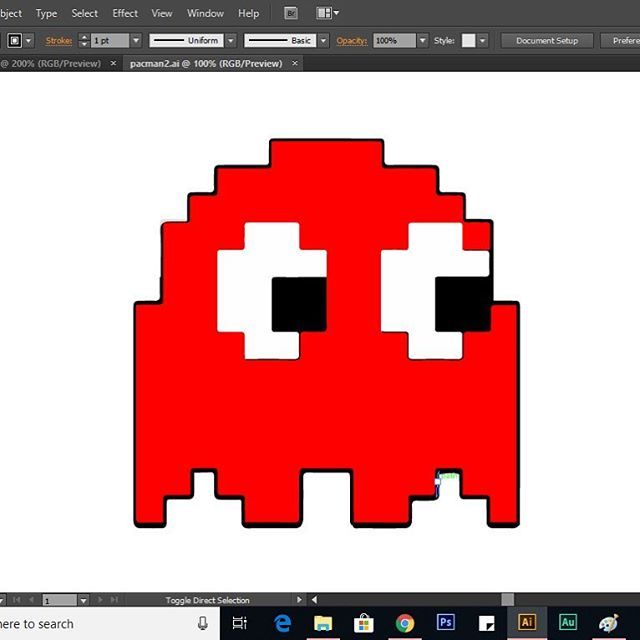640x640 pixels.
Task: Expand the stroke color dropdown arrow
Action: [x=28, y=40]
